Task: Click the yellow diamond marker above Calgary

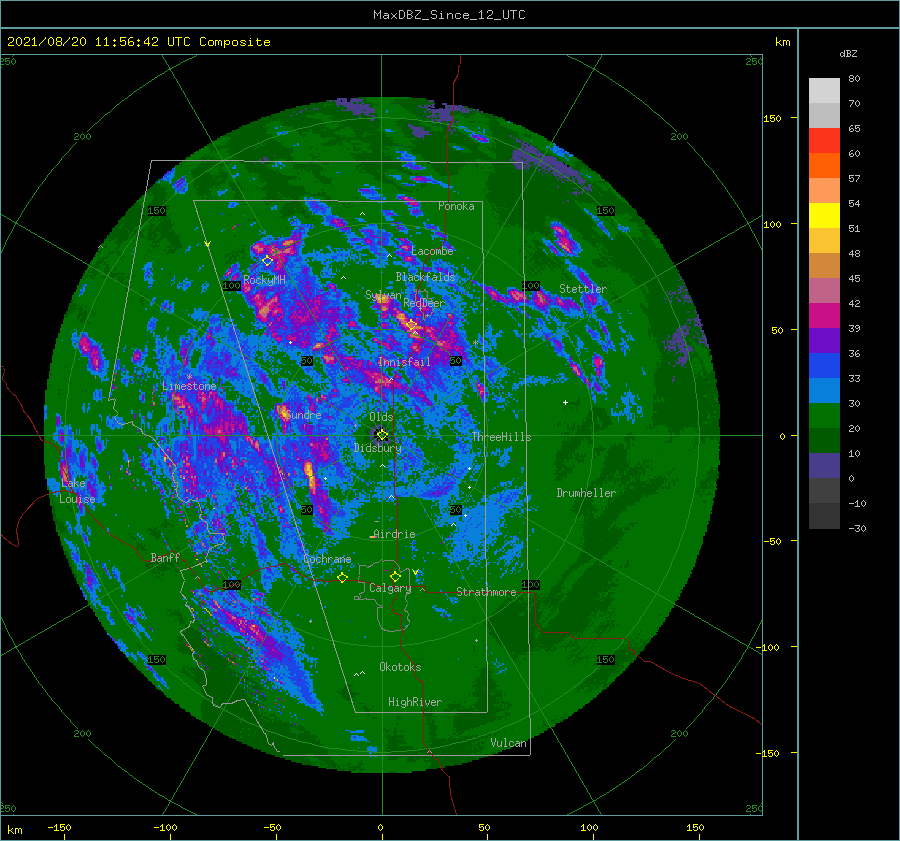Action: click(x=395, y=576)
